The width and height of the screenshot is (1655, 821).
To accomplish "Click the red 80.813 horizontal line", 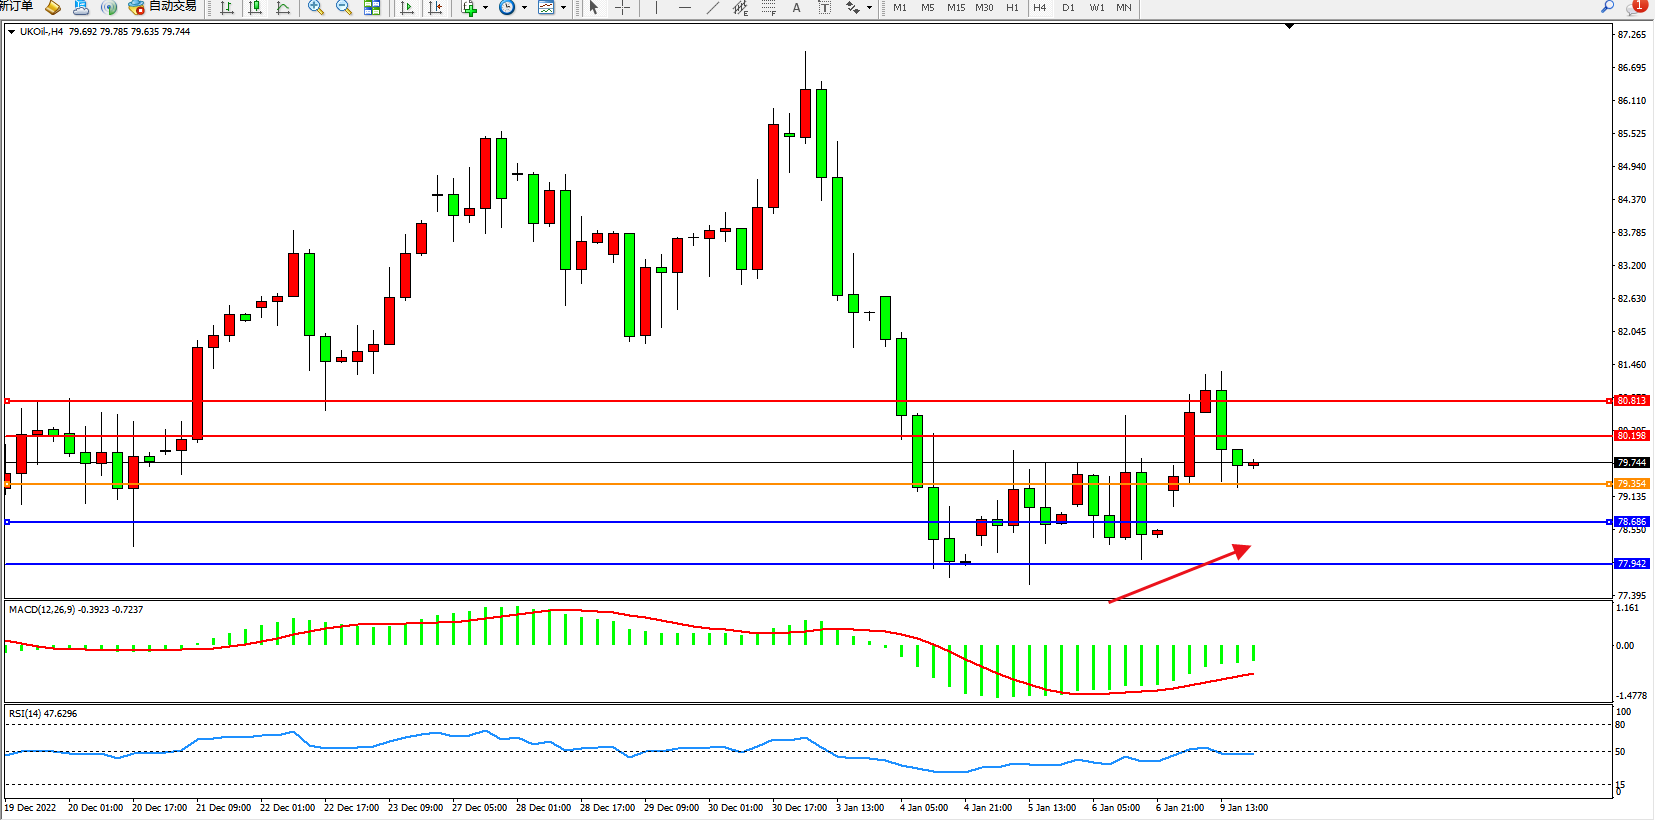I will click(x=800, y=401).
